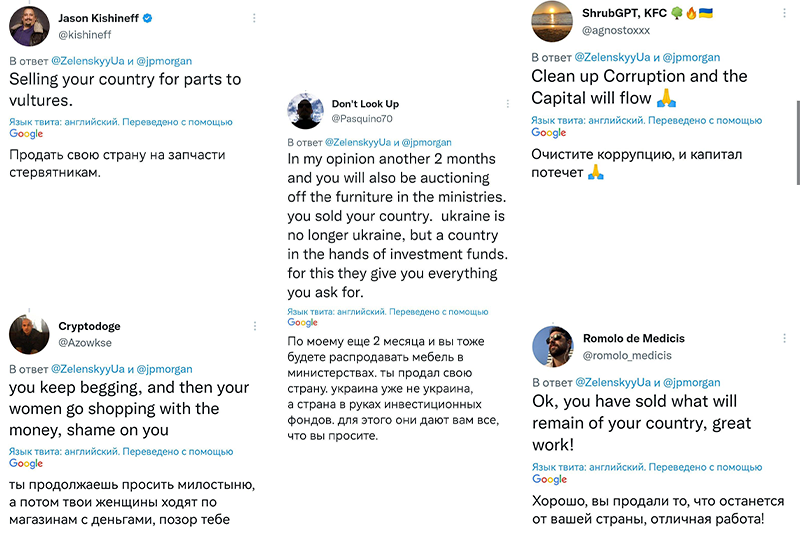Viewport: 800px width, 533px height.
Task: Click the @Pasquino70 handle
Action: coord(362,119)
